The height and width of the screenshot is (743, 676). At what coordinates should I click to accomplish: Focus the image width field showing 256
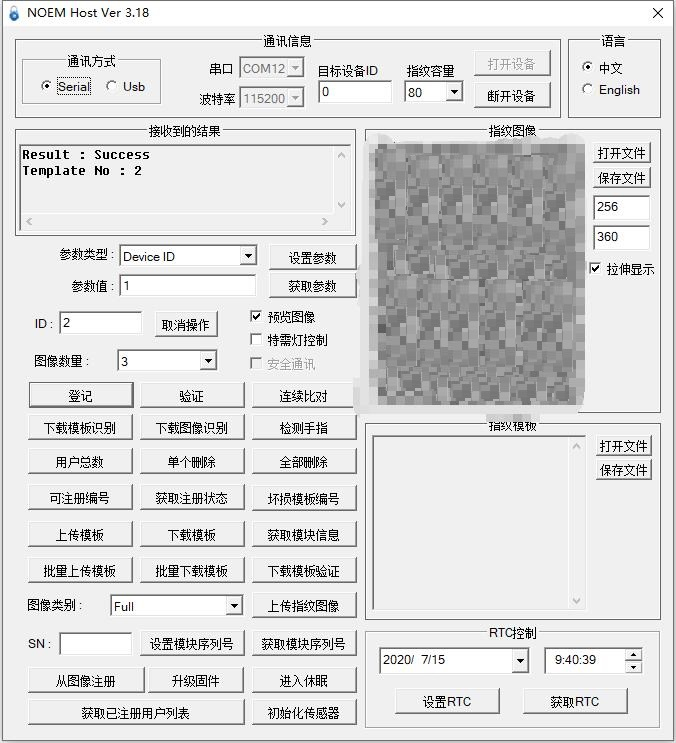(x=622, y=207)
